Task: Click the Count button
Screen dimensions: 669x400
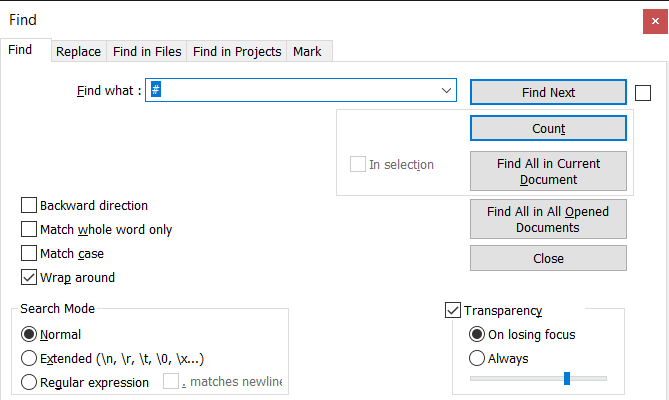Action: click(548, 128)
